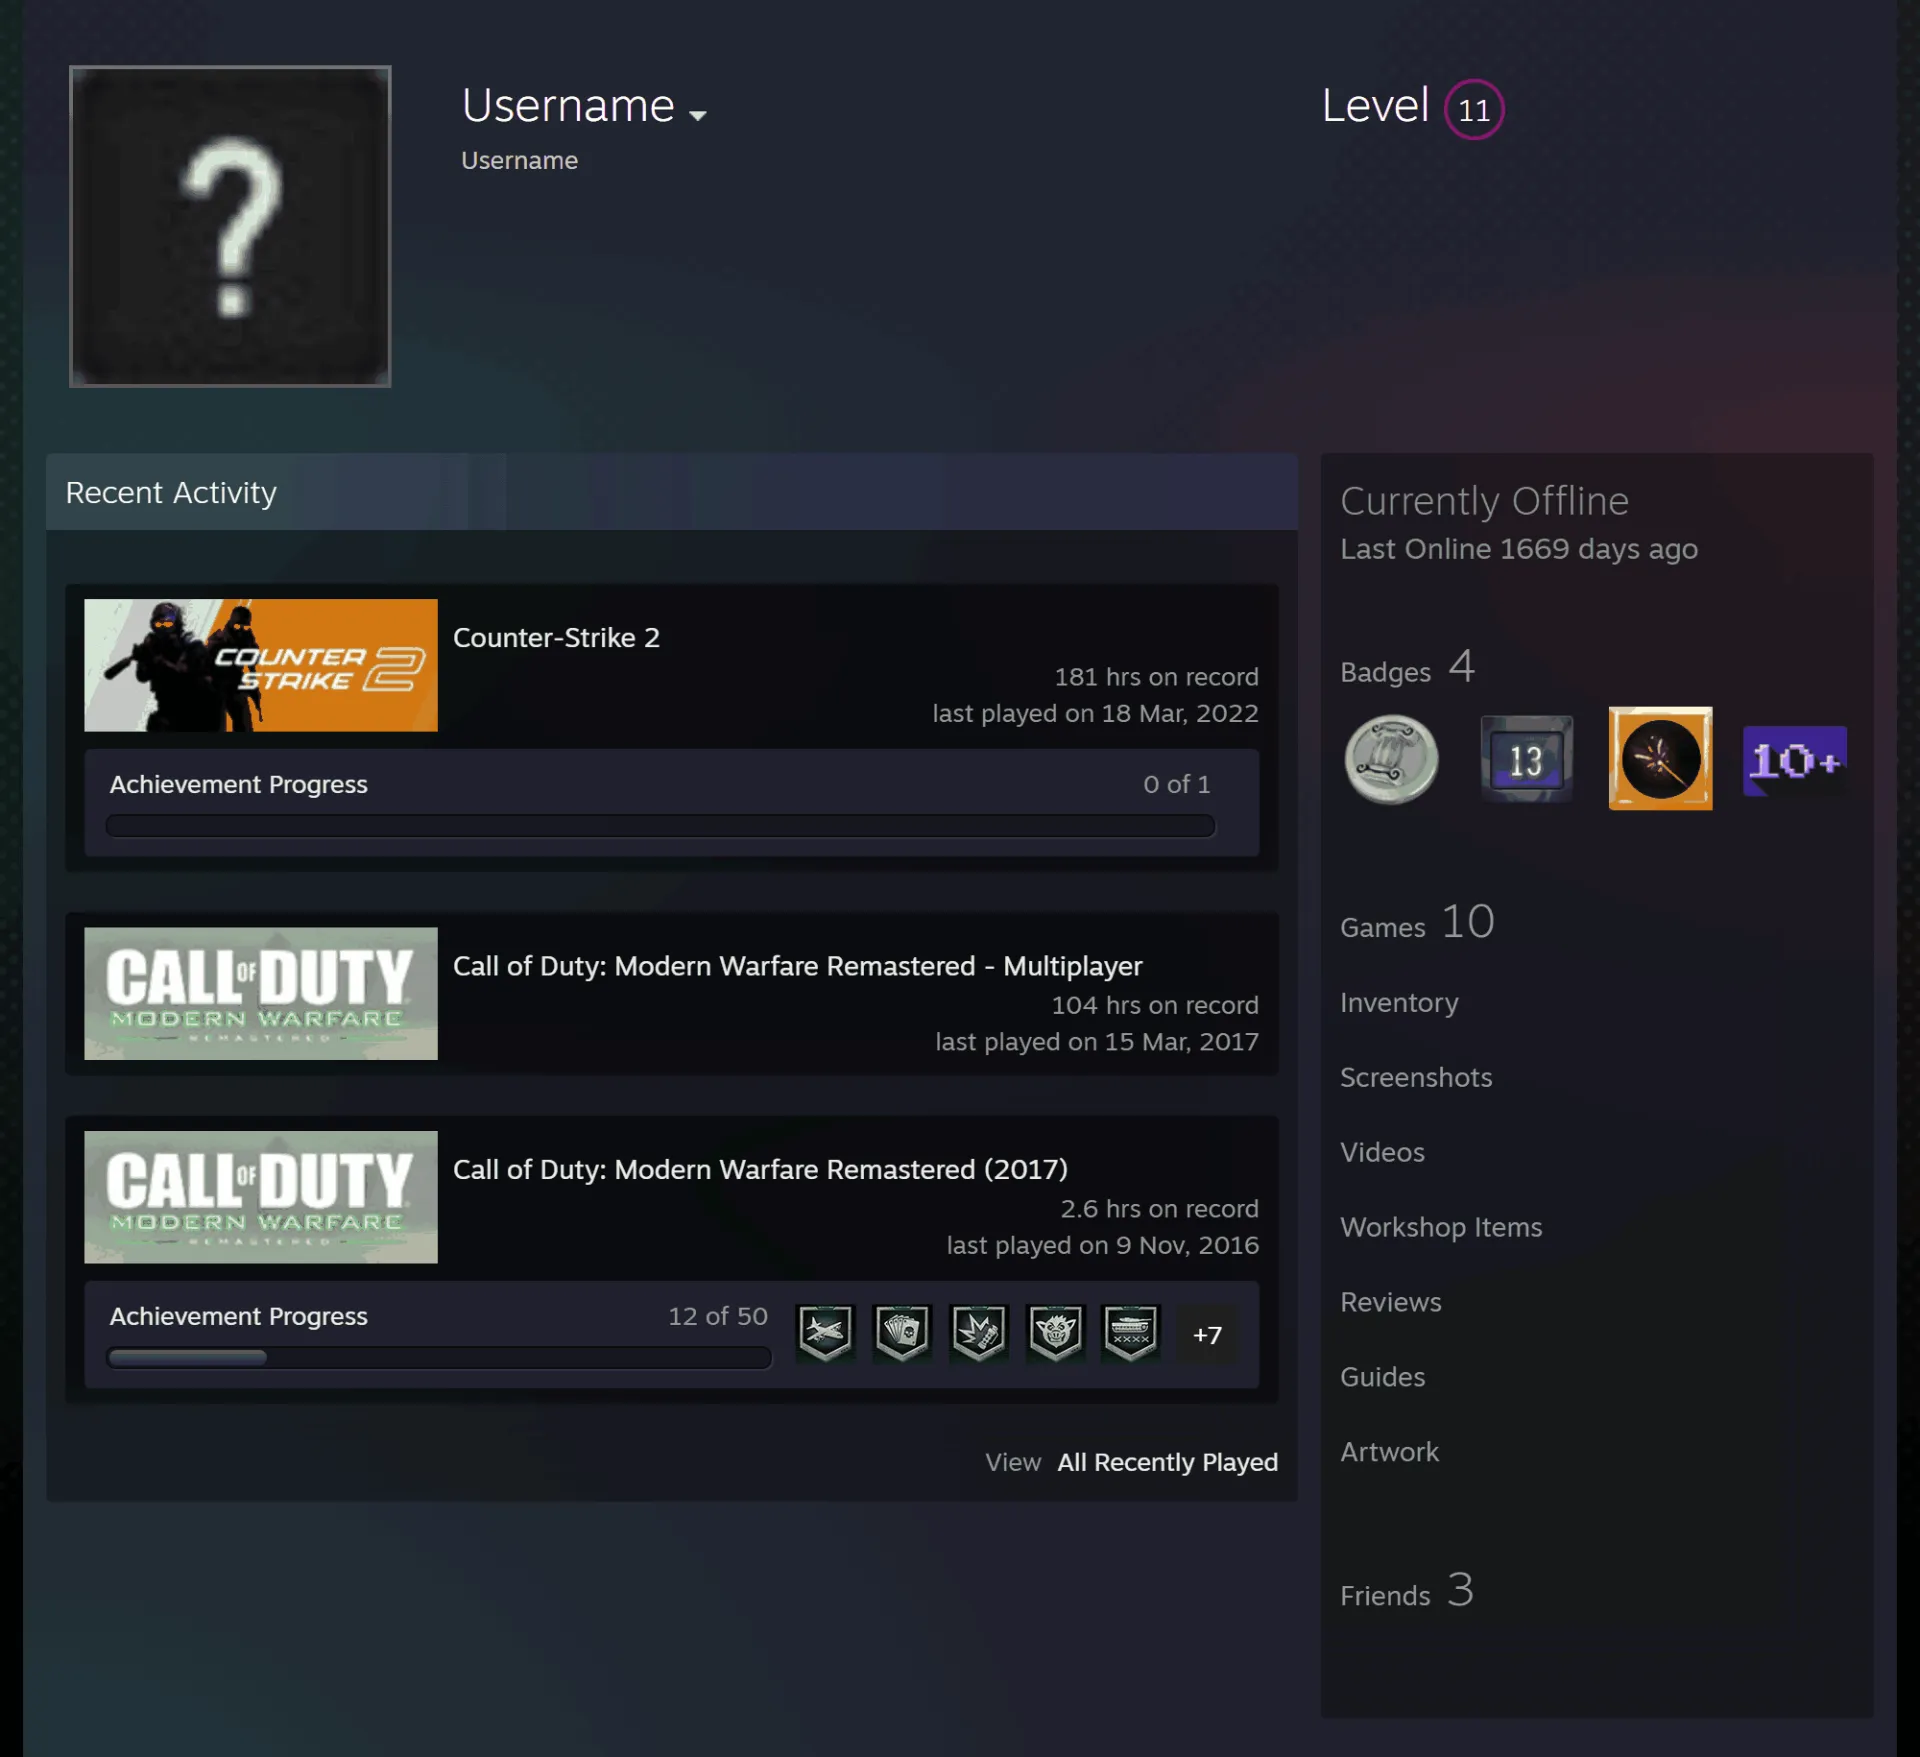Open the Pillar of Community badge
Image resolution: width=1920 pixels, height=1757 pixels.
point(1391,759)
